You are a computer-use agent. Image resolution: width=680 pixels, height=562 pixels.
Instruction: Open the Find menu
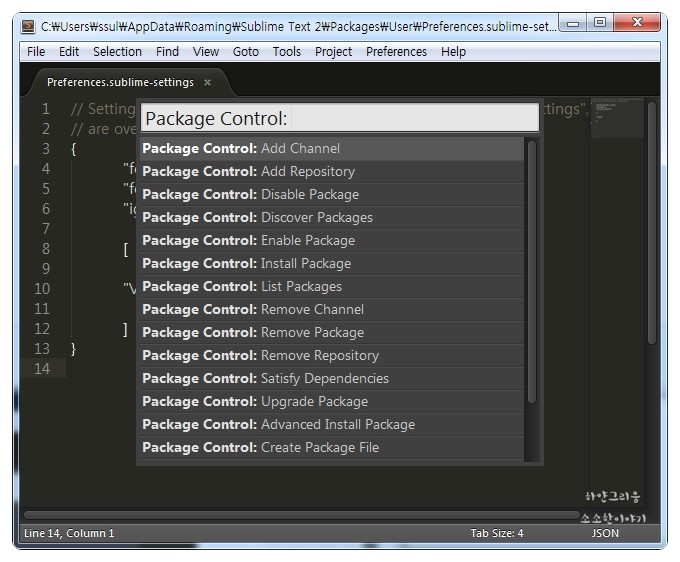tap(167, 52)
